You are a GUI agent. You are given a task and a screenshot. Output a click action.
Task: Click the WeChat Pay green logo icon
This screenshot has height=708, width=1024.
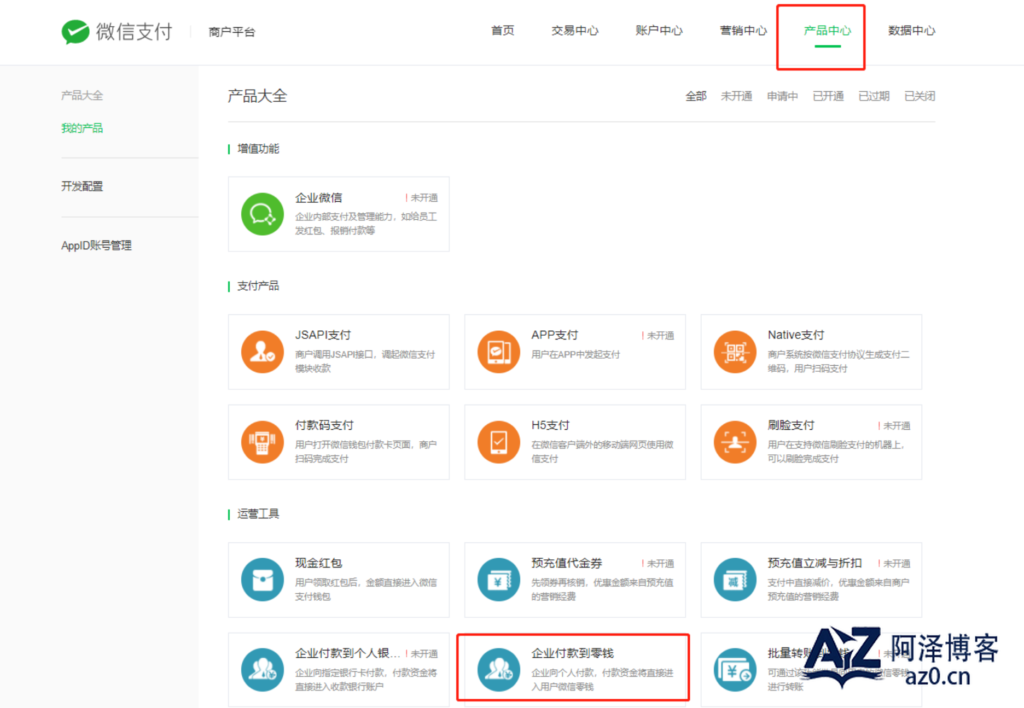coord(75,31)
